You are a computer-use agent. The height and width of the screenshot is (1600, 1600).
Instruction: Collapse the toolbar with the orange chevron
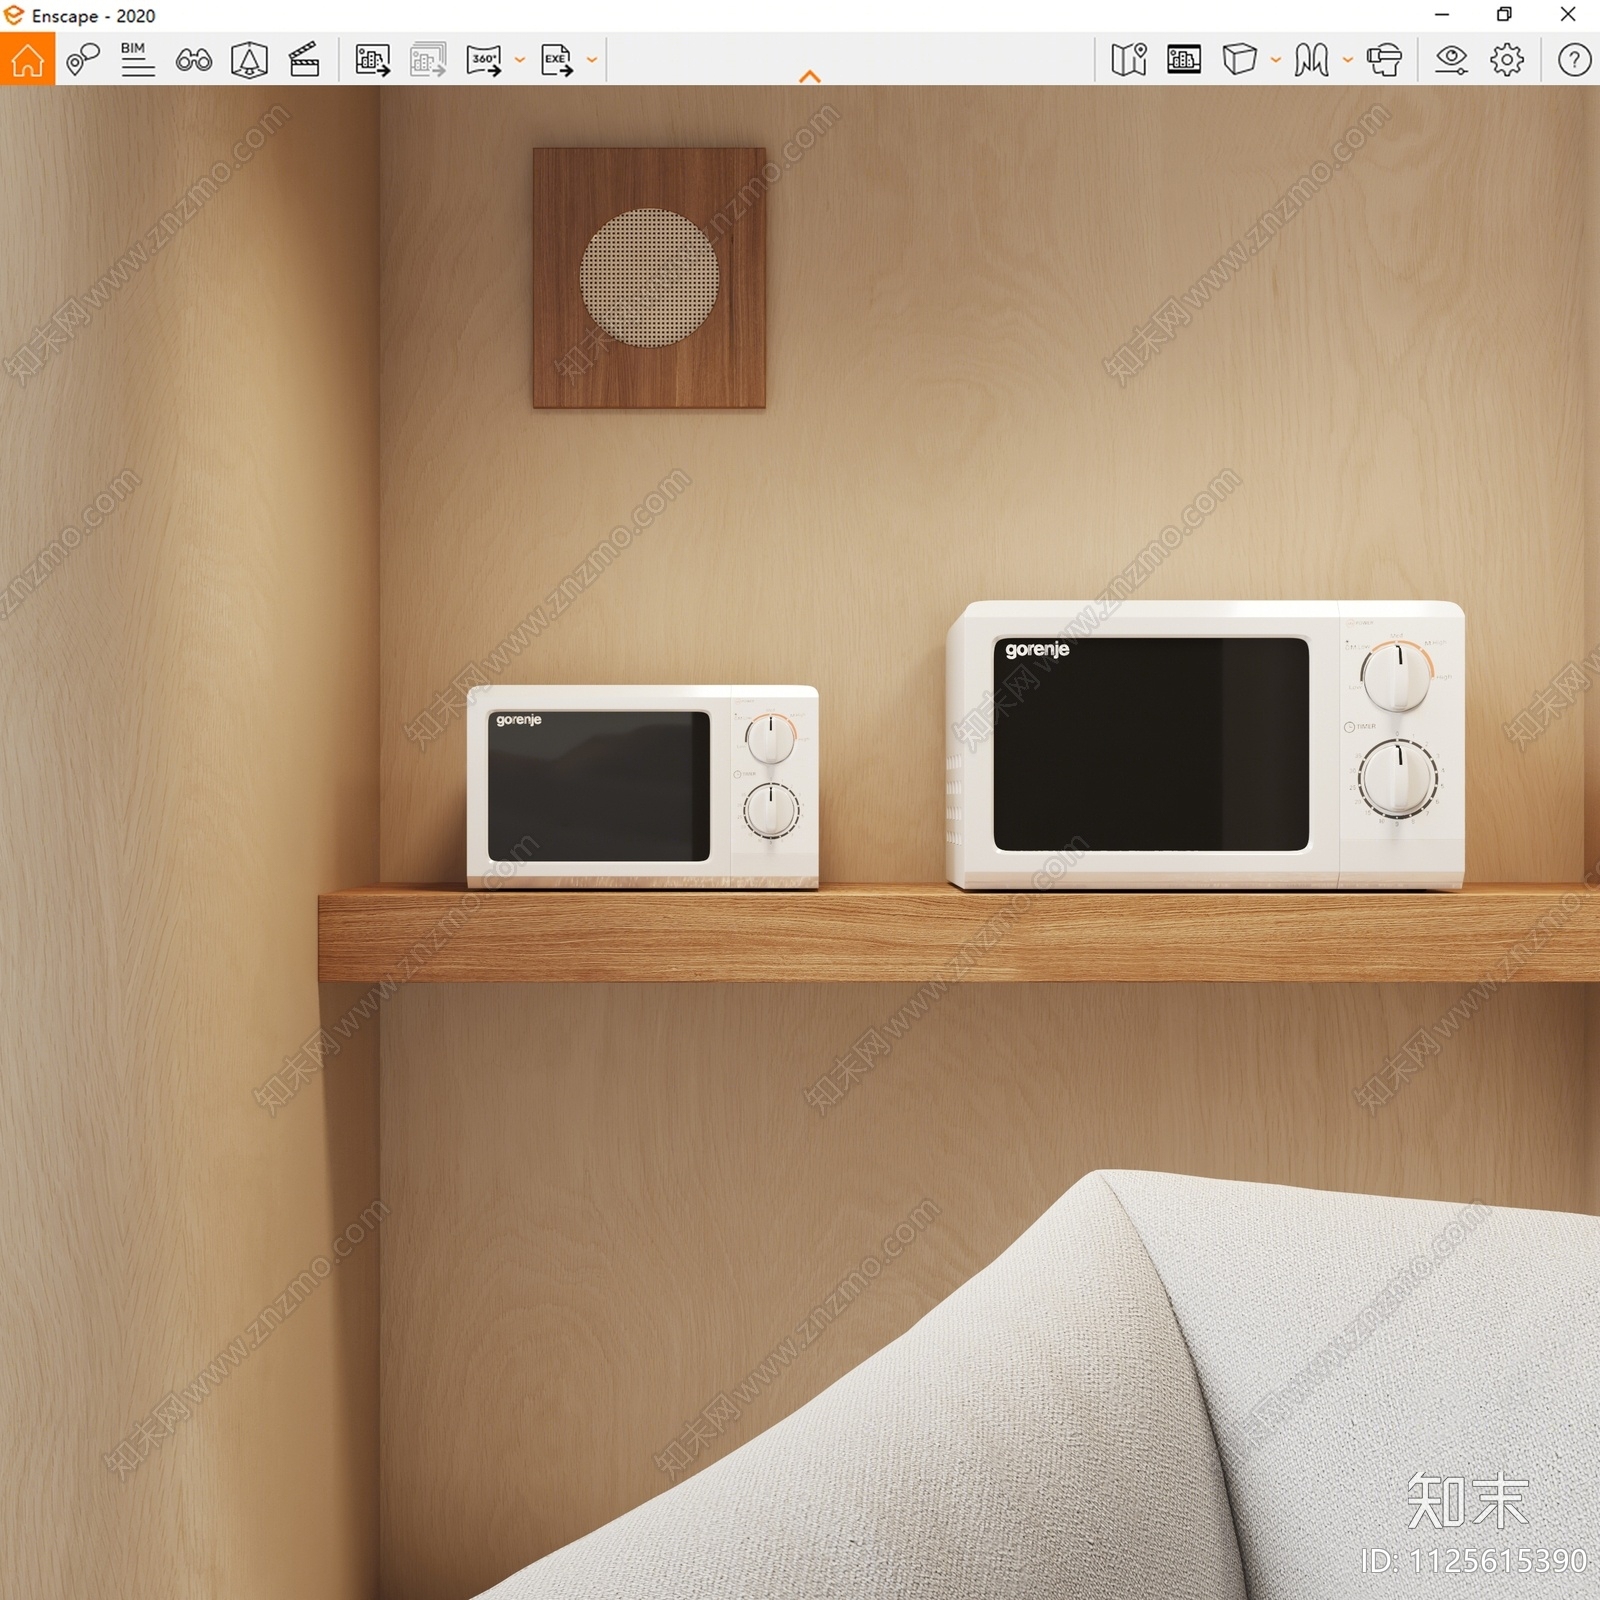(x=810, y=76)
